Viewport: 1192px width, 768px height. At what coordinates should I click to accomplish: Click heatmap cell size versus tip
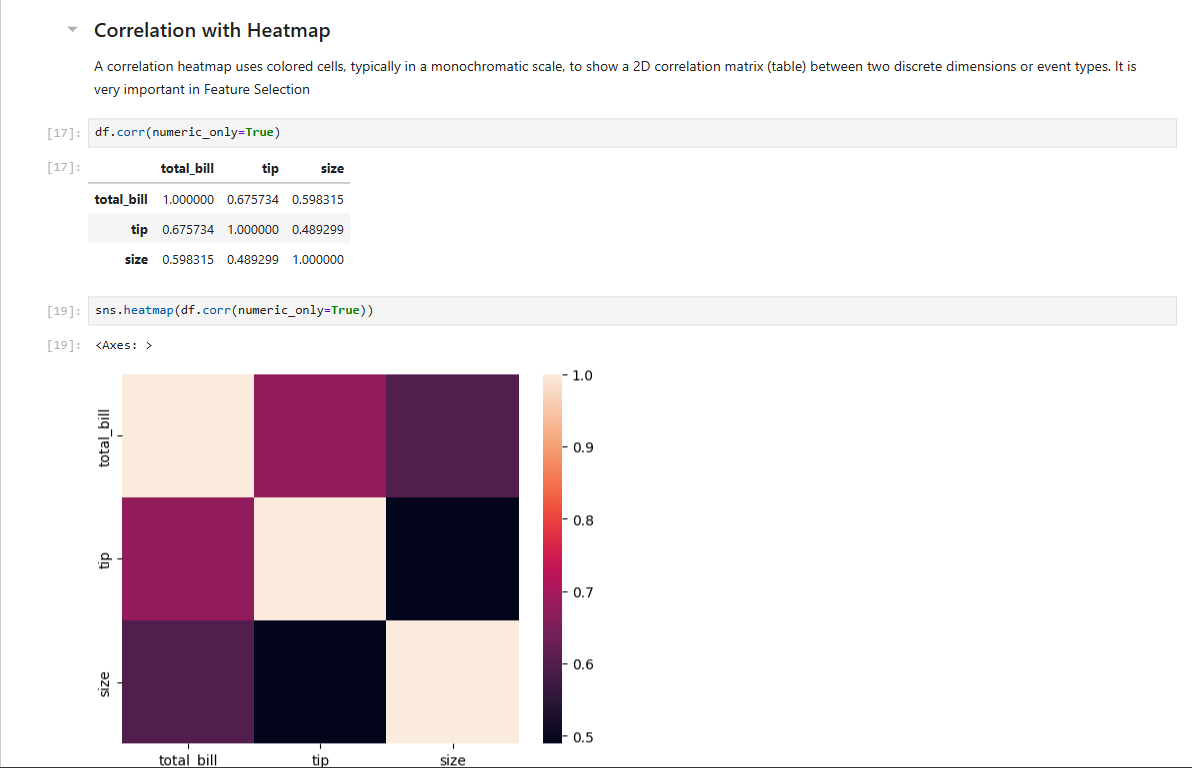[x=320, y=682]
